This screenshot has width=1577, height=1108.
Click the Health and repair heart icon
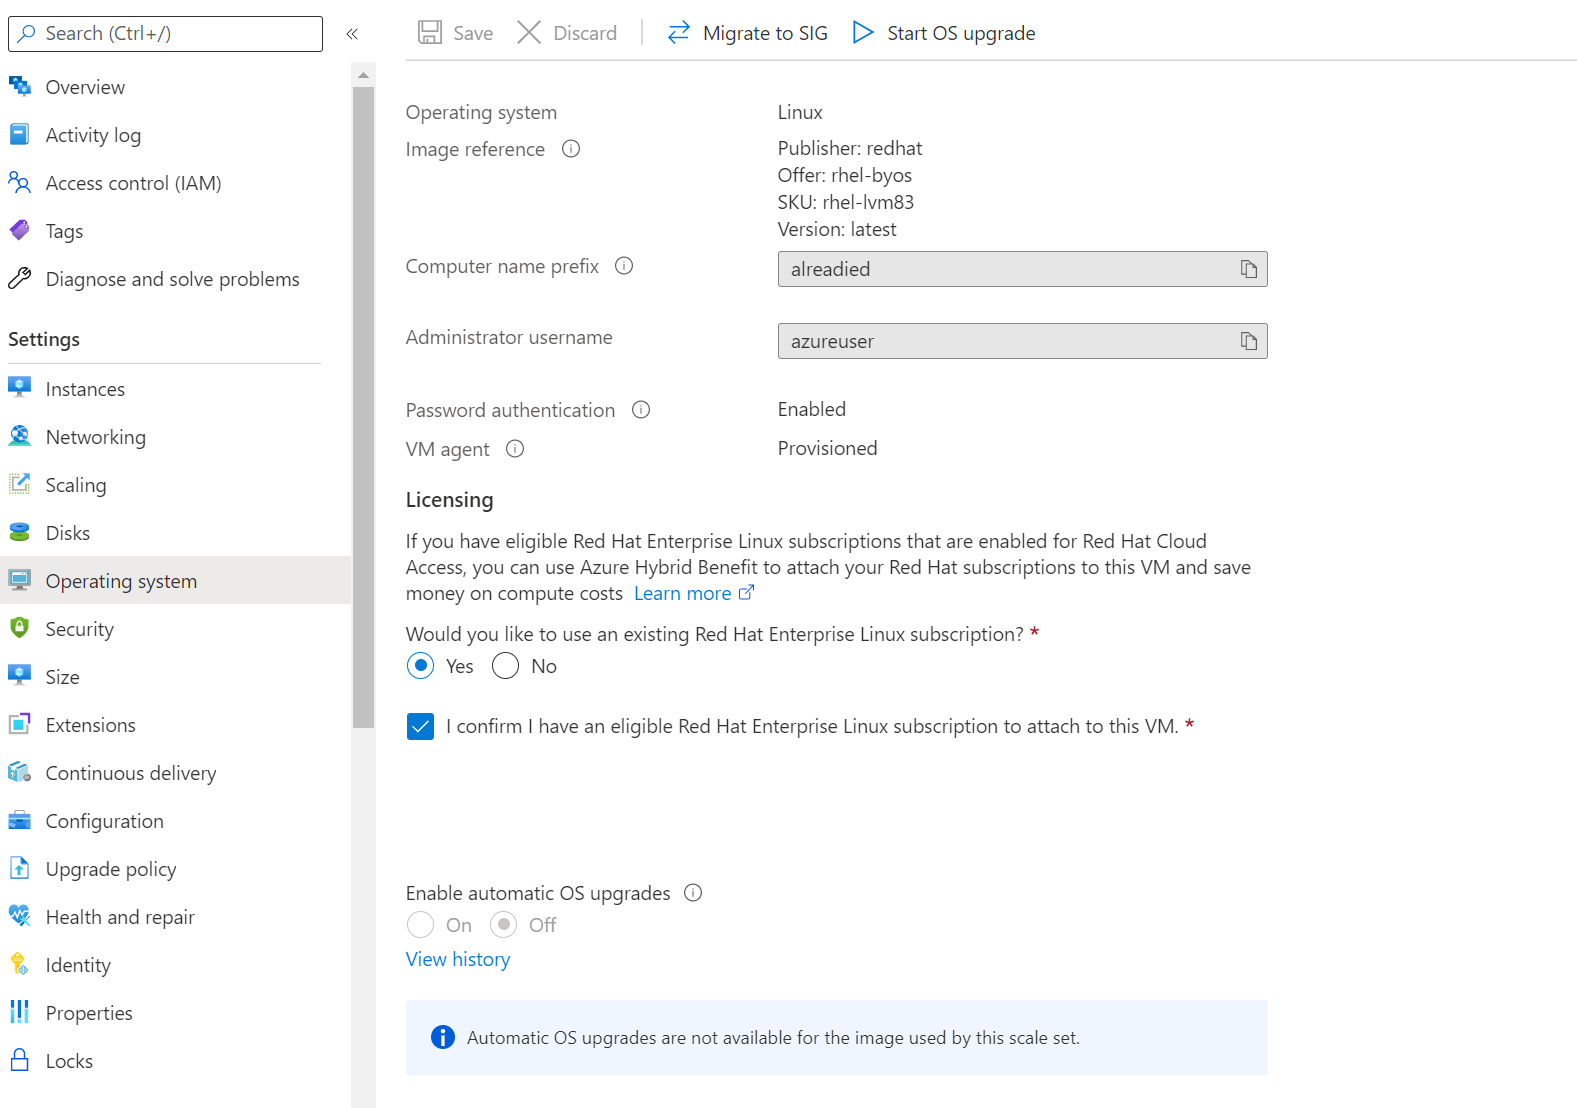click(x=20, y=917)
